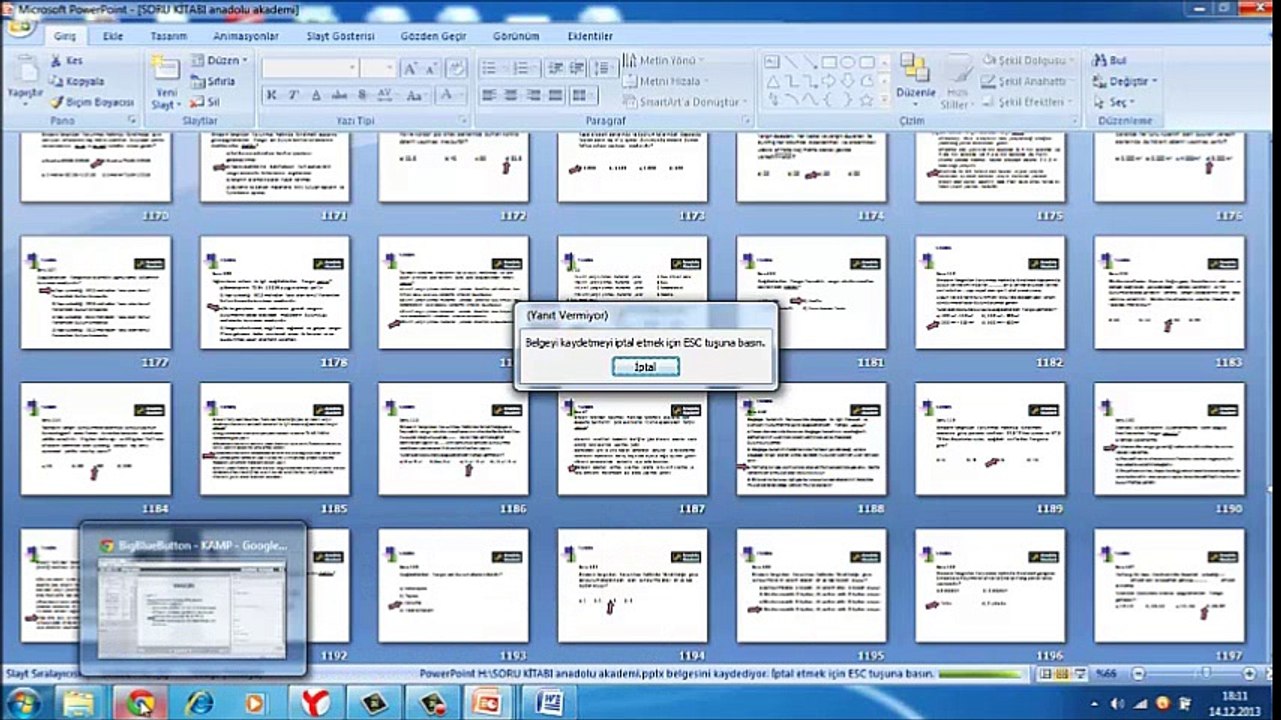The width and height of the screenshot is (1281, 720).
Task: Zoom out with the minus button
Action: [x=1137, y=675]
